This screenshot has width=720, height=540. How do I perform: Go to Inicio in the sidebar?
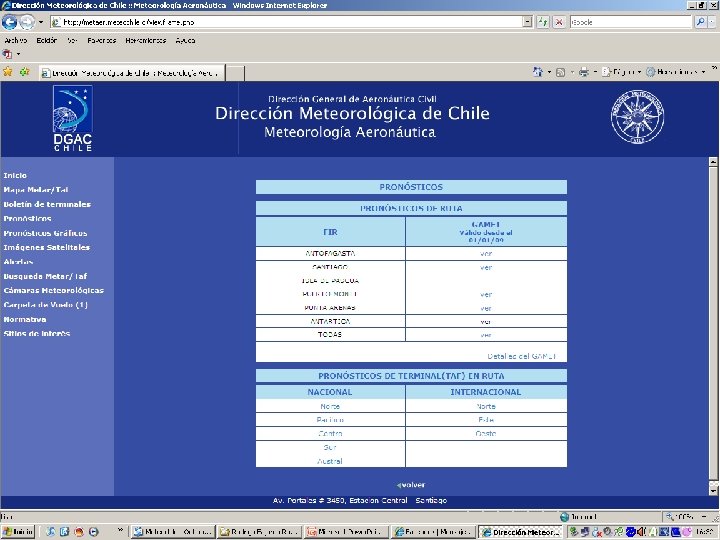(x=15, y=175)
